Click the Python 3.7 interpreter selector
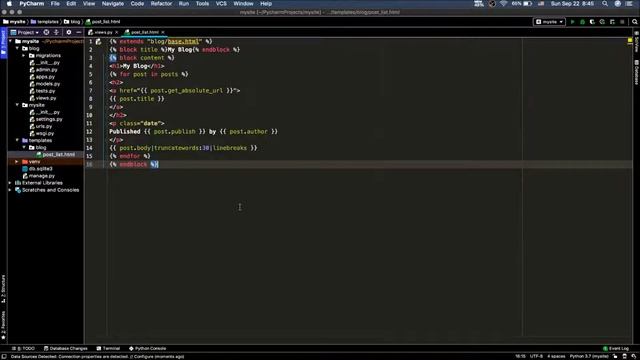 [589, 356]
